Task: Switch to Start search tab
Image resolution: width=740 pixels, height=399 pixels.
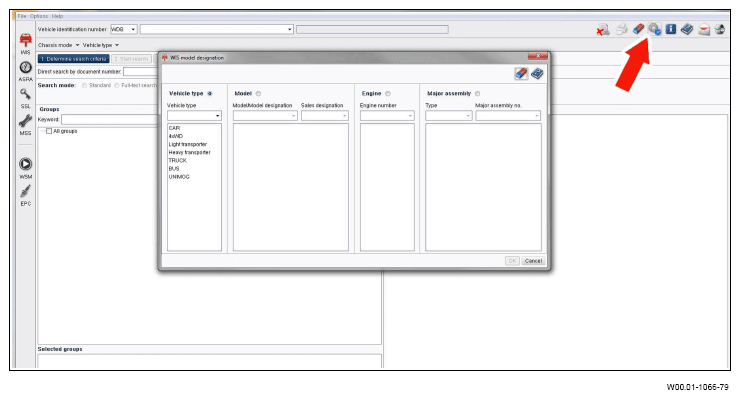Action: pos(131,59)
